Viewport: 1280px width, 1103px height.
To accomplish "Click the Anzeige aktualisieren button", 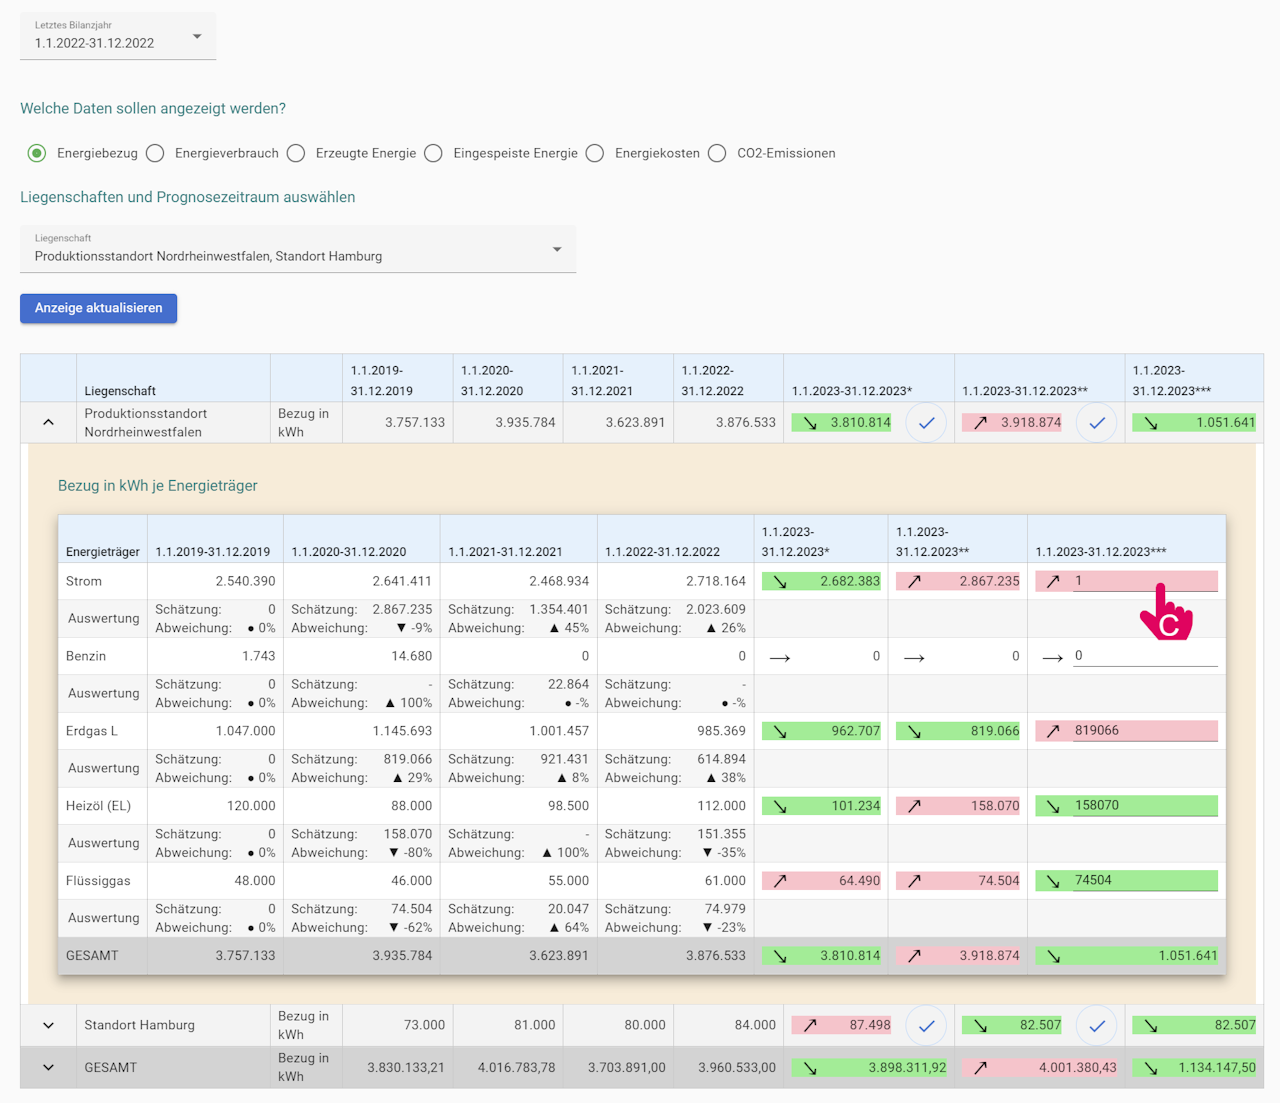I will point(98,308).
